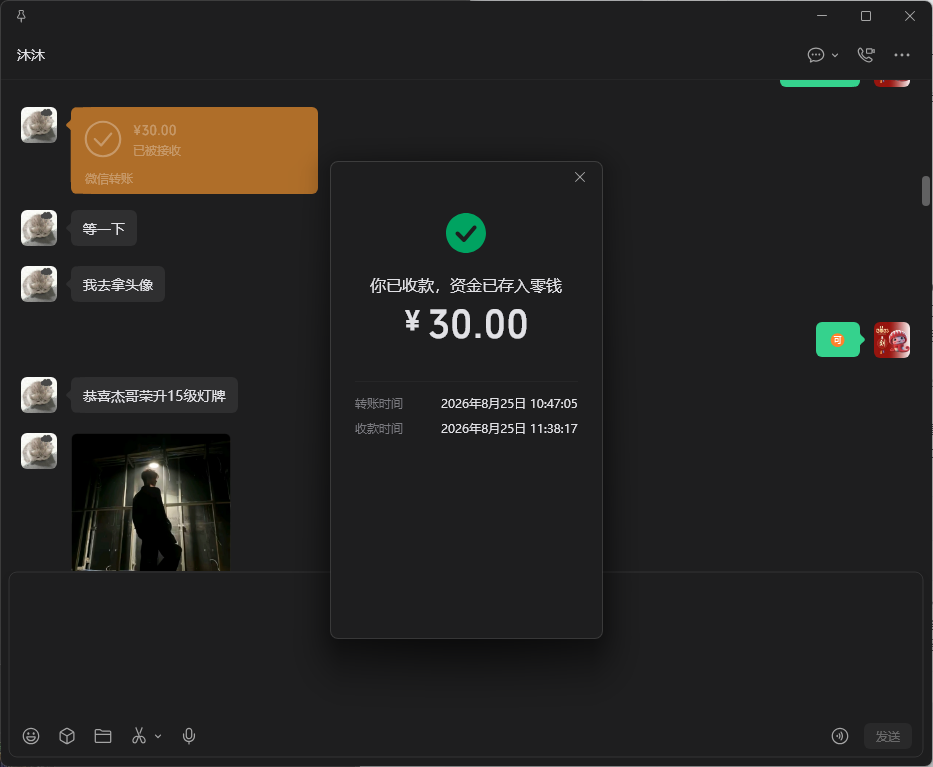
Task: Click the chat scrollbar thumb
Action: coord(926,191)
